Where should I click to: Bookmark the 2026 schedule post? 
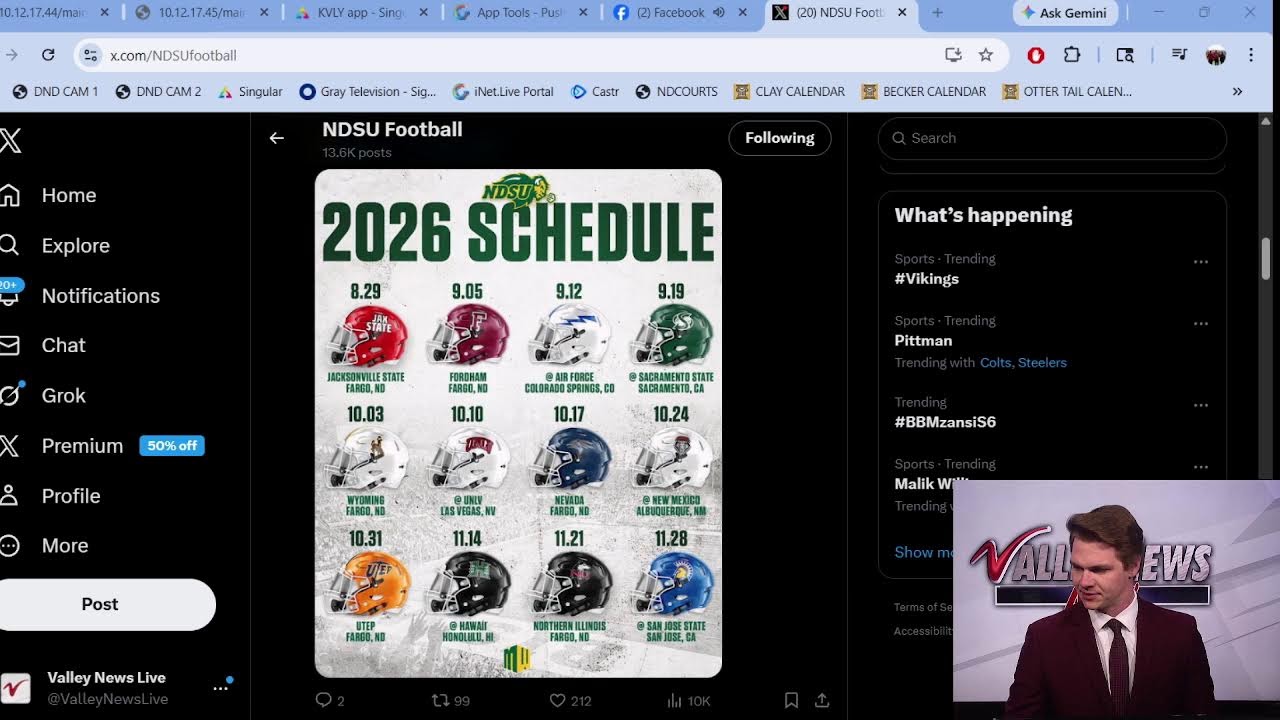click(791, 700)
